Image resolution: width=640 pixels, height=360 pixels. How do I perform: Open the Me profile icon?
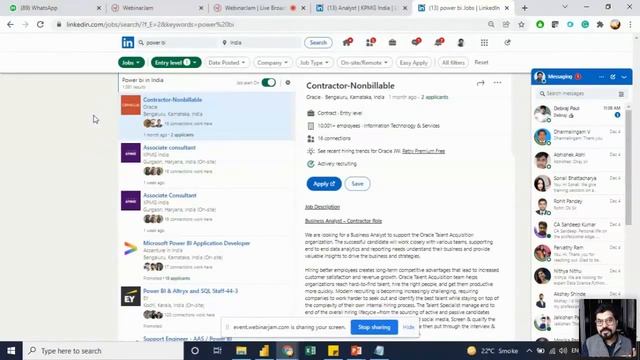(461, 42)
